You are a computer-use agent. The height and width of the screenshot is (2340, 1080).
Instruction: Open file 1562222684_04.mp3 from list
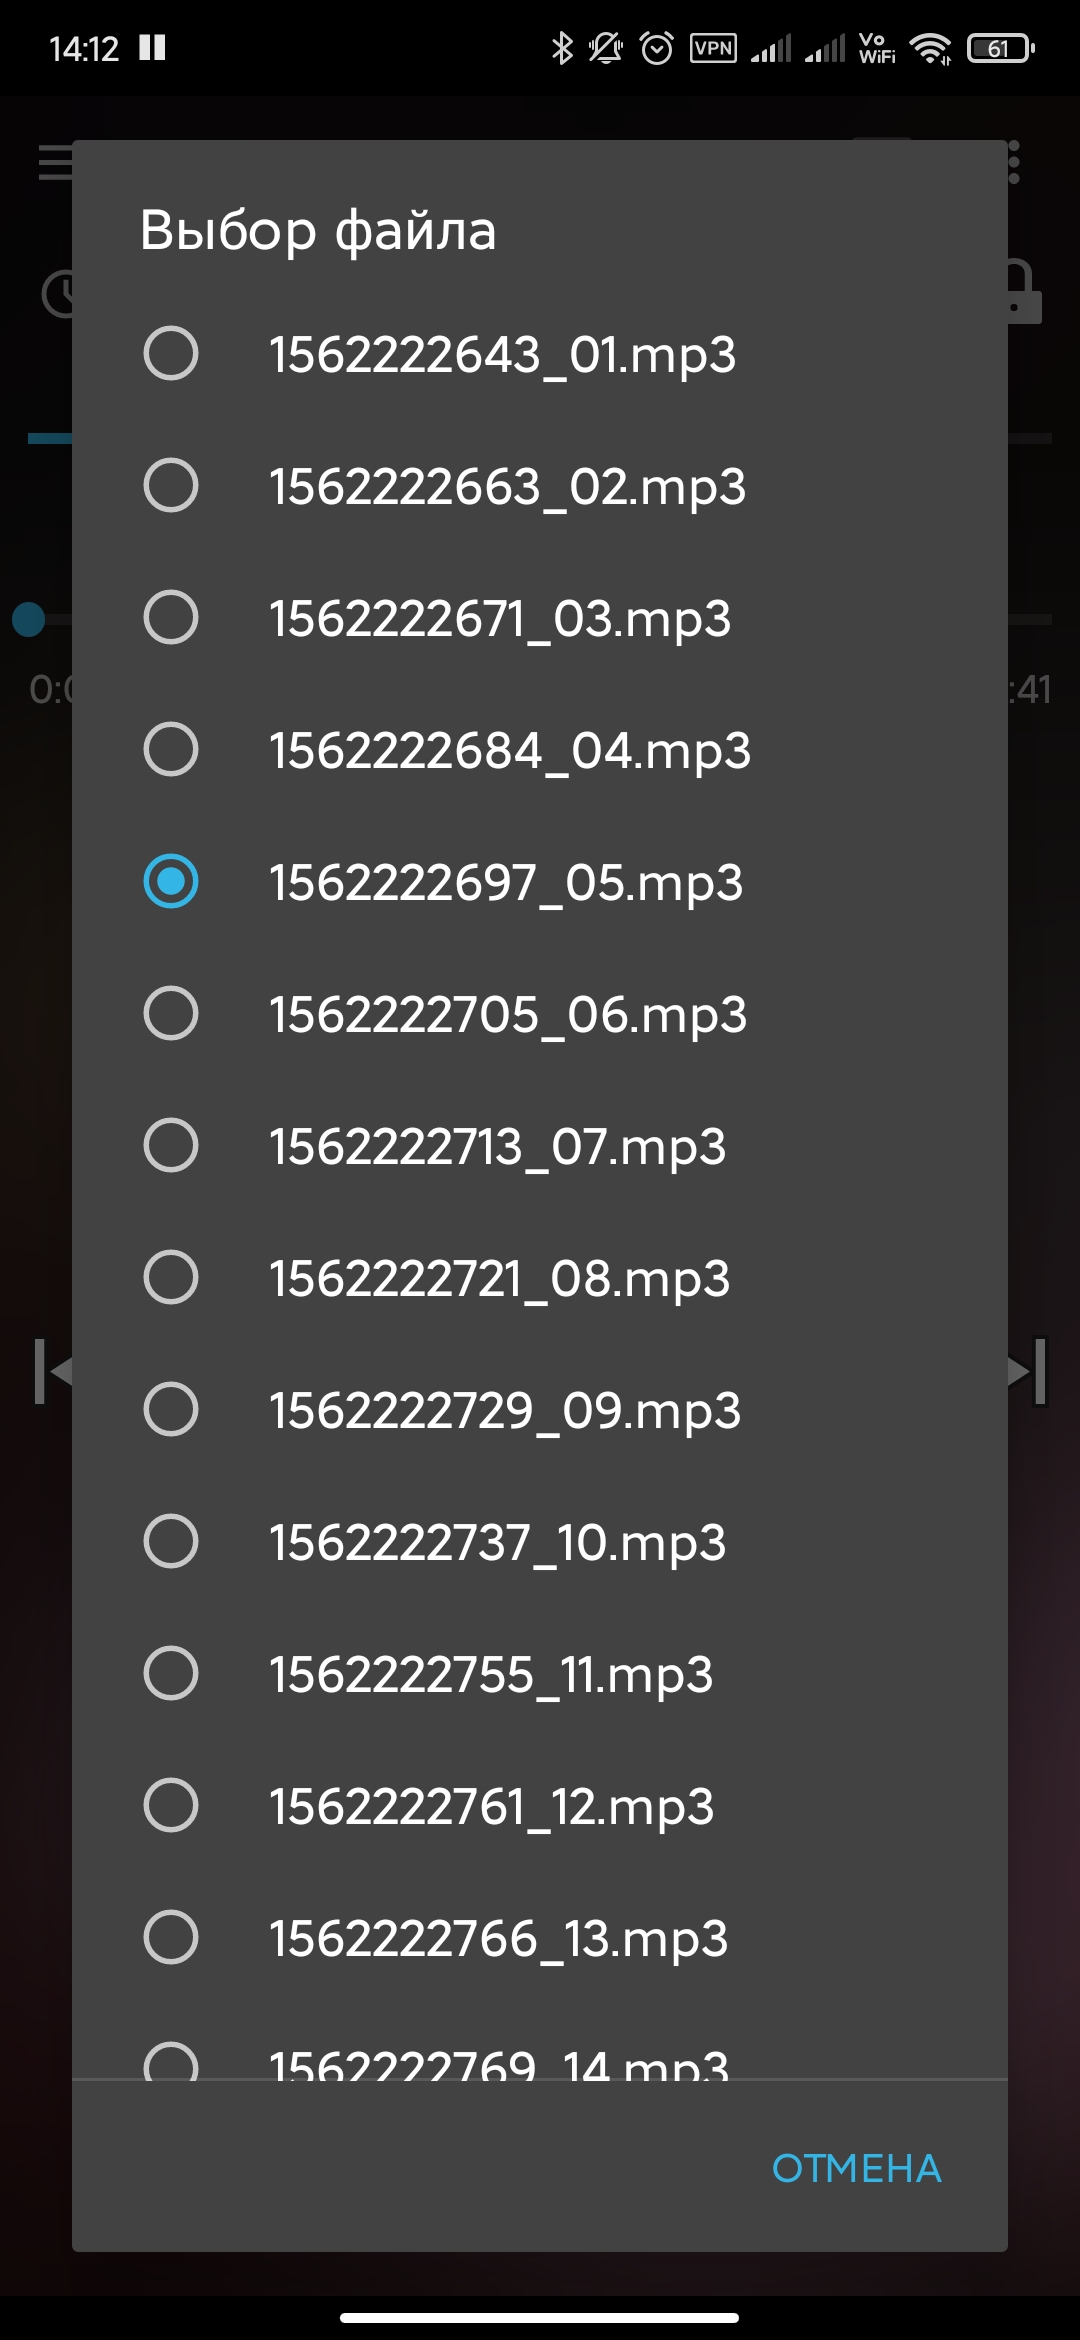(x=509, y=750)
